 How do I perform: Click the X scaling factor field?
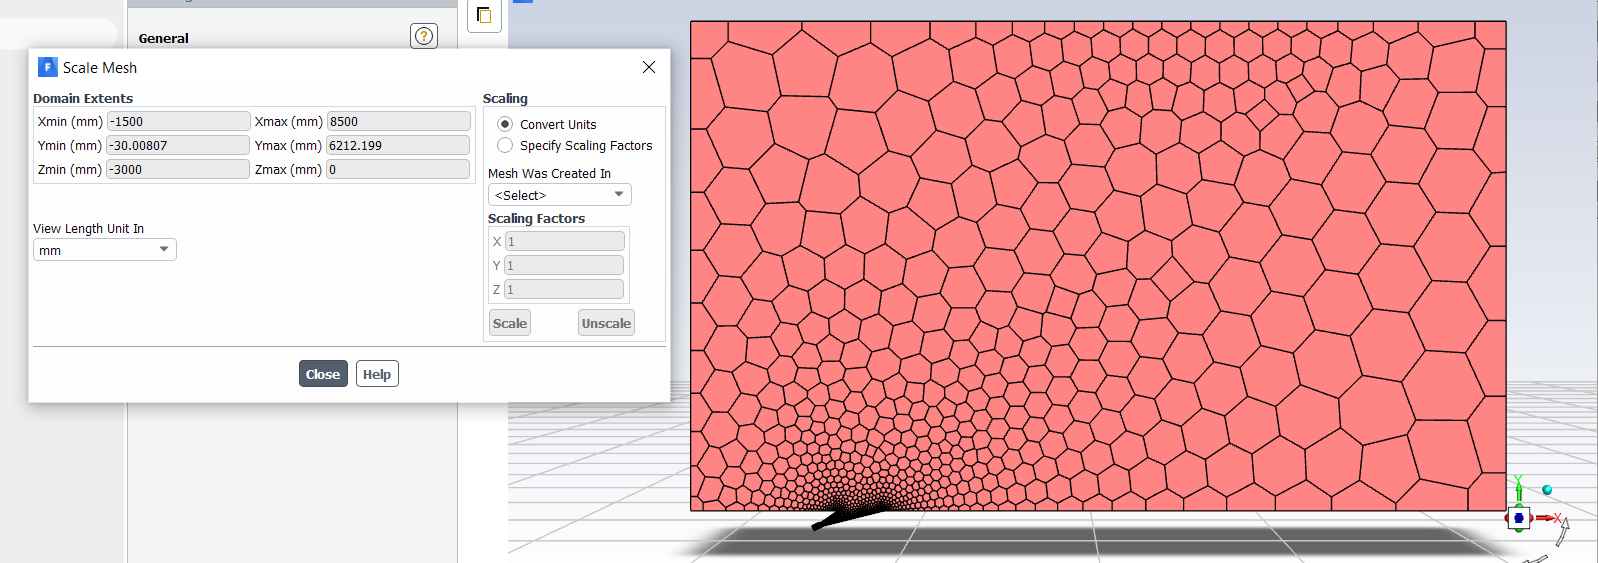tap(564, 241)
